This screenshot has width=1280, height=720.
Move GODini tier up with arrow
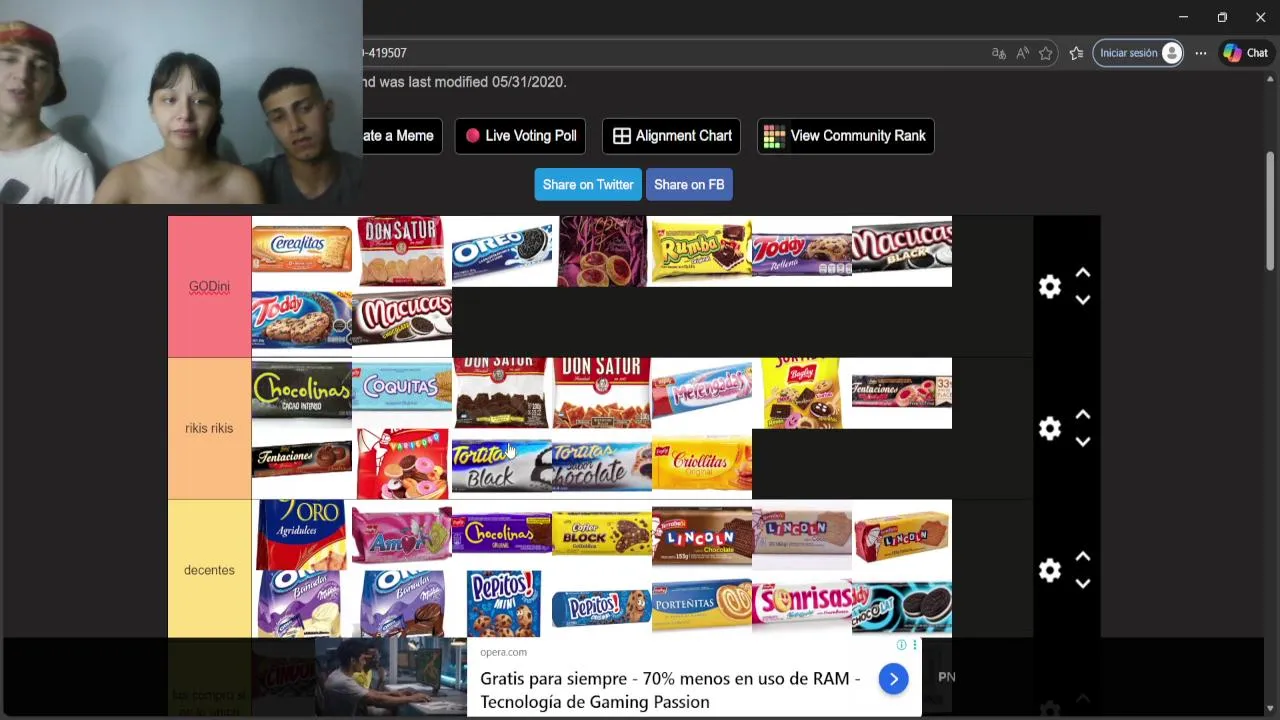1083,273
